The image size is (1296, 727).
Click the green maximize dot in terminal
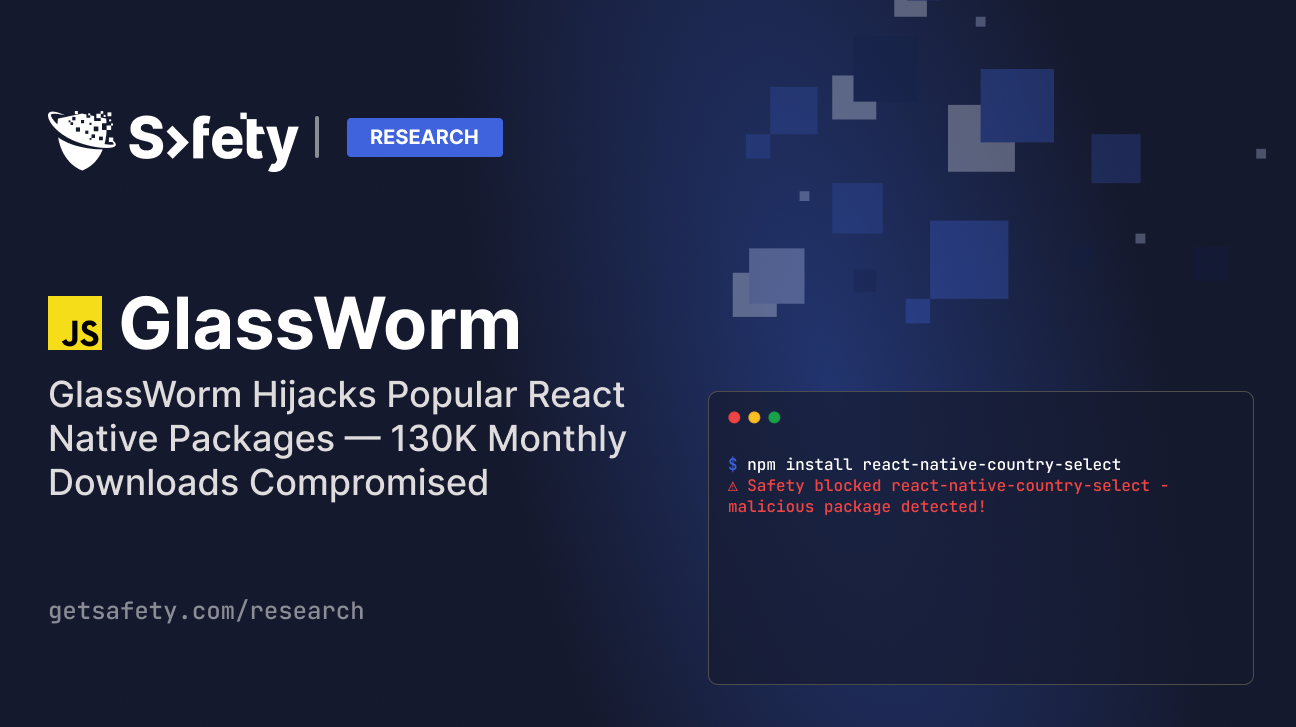(x=774, y=417)
